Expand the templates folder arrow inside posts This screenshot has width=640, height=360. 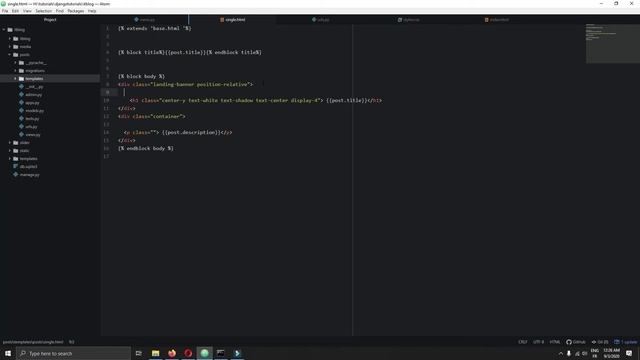pyautogui.click(x=16, y=79)
